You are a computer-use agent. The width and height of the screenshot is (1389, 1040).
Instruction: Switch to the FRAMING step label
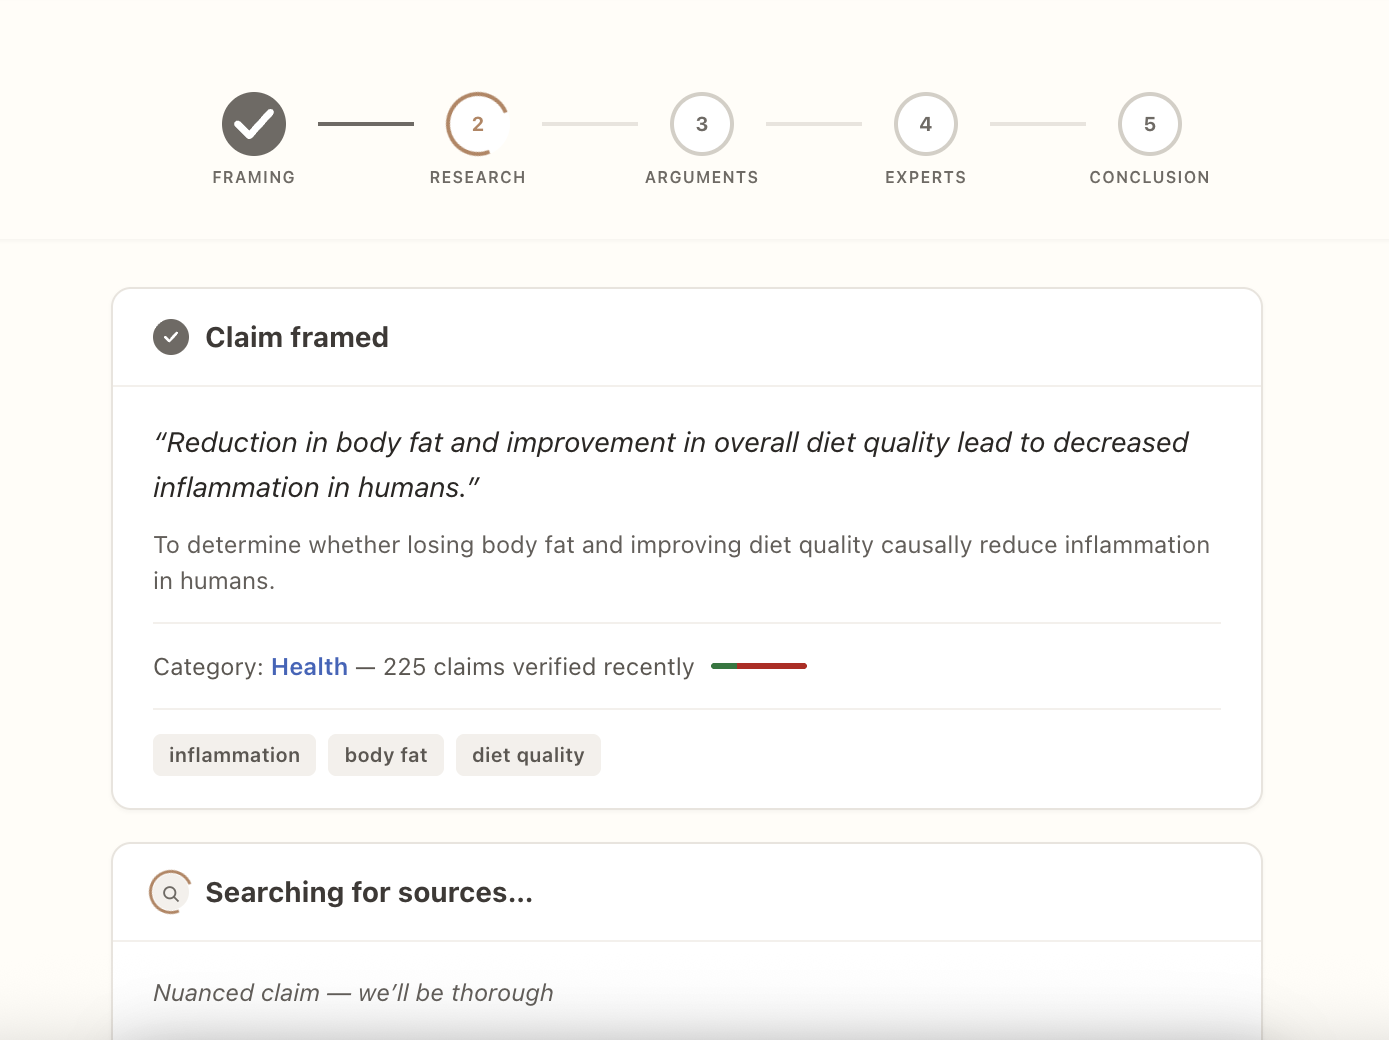click(x=253, y=177)
